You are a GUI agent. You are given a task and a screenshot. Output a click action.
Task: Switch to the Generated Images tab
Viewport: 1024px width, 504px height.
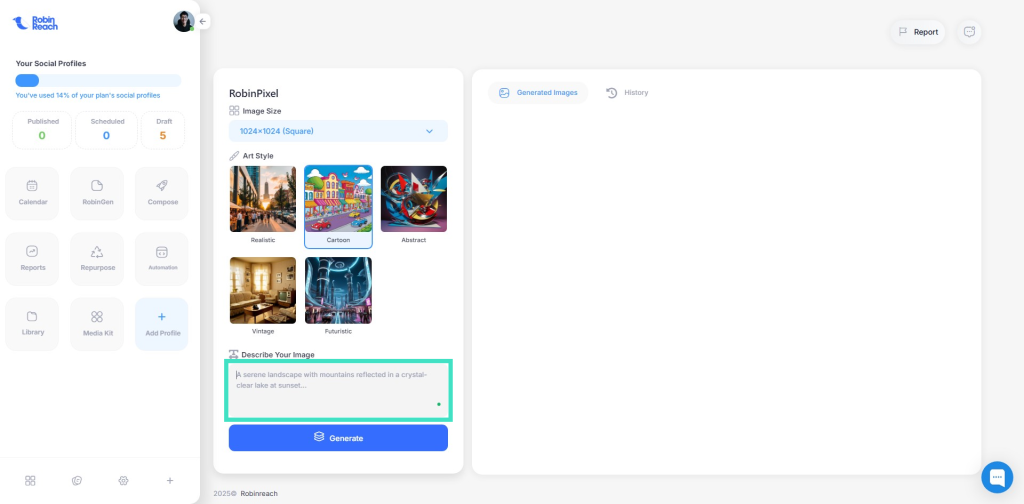538,93
